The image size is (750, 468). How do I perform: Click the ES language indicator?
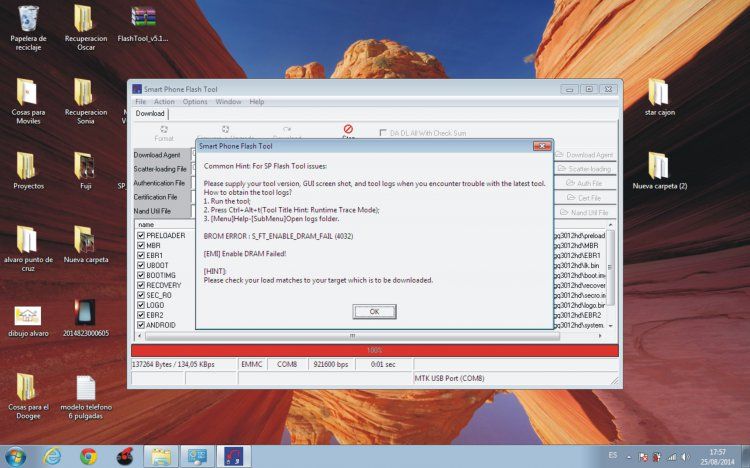pos(613,455)
